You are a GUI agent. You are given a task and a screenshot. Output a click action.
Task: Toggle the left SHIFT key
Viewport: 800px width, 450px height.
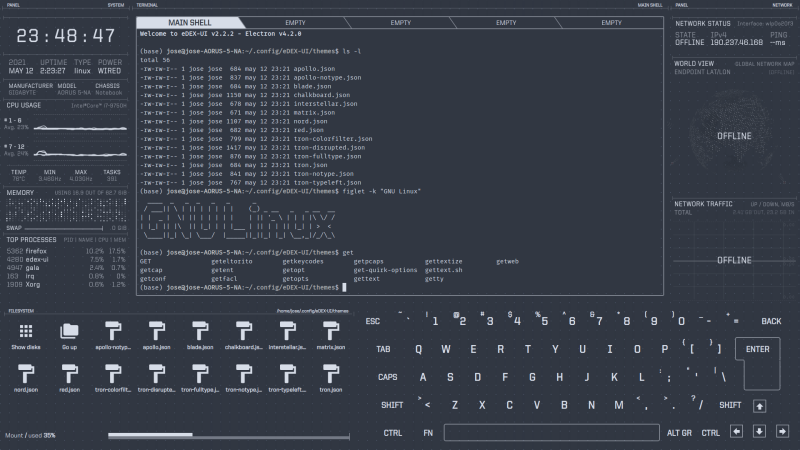click(x=392, y=405)
